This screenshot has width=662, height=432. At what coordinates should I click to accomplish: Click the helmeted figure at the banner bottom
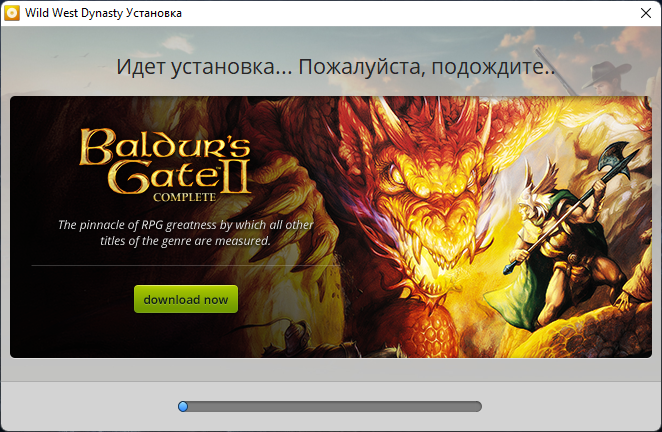point(296,336)
